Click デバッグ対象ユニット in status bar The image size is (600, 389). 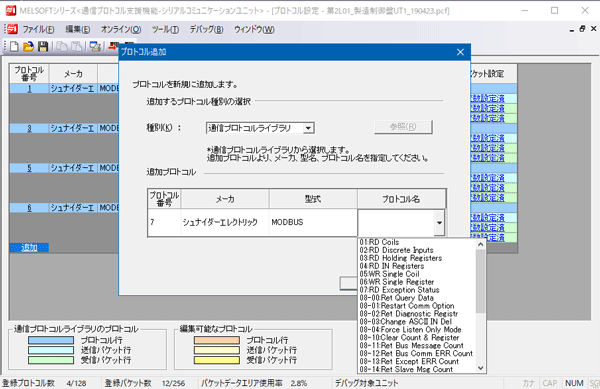367,383
